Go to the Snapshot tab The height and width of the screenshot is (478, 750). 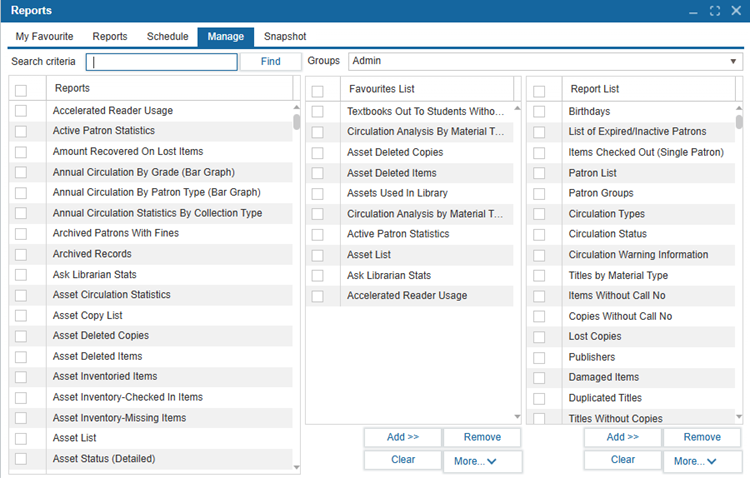click(x=285, y=36)
